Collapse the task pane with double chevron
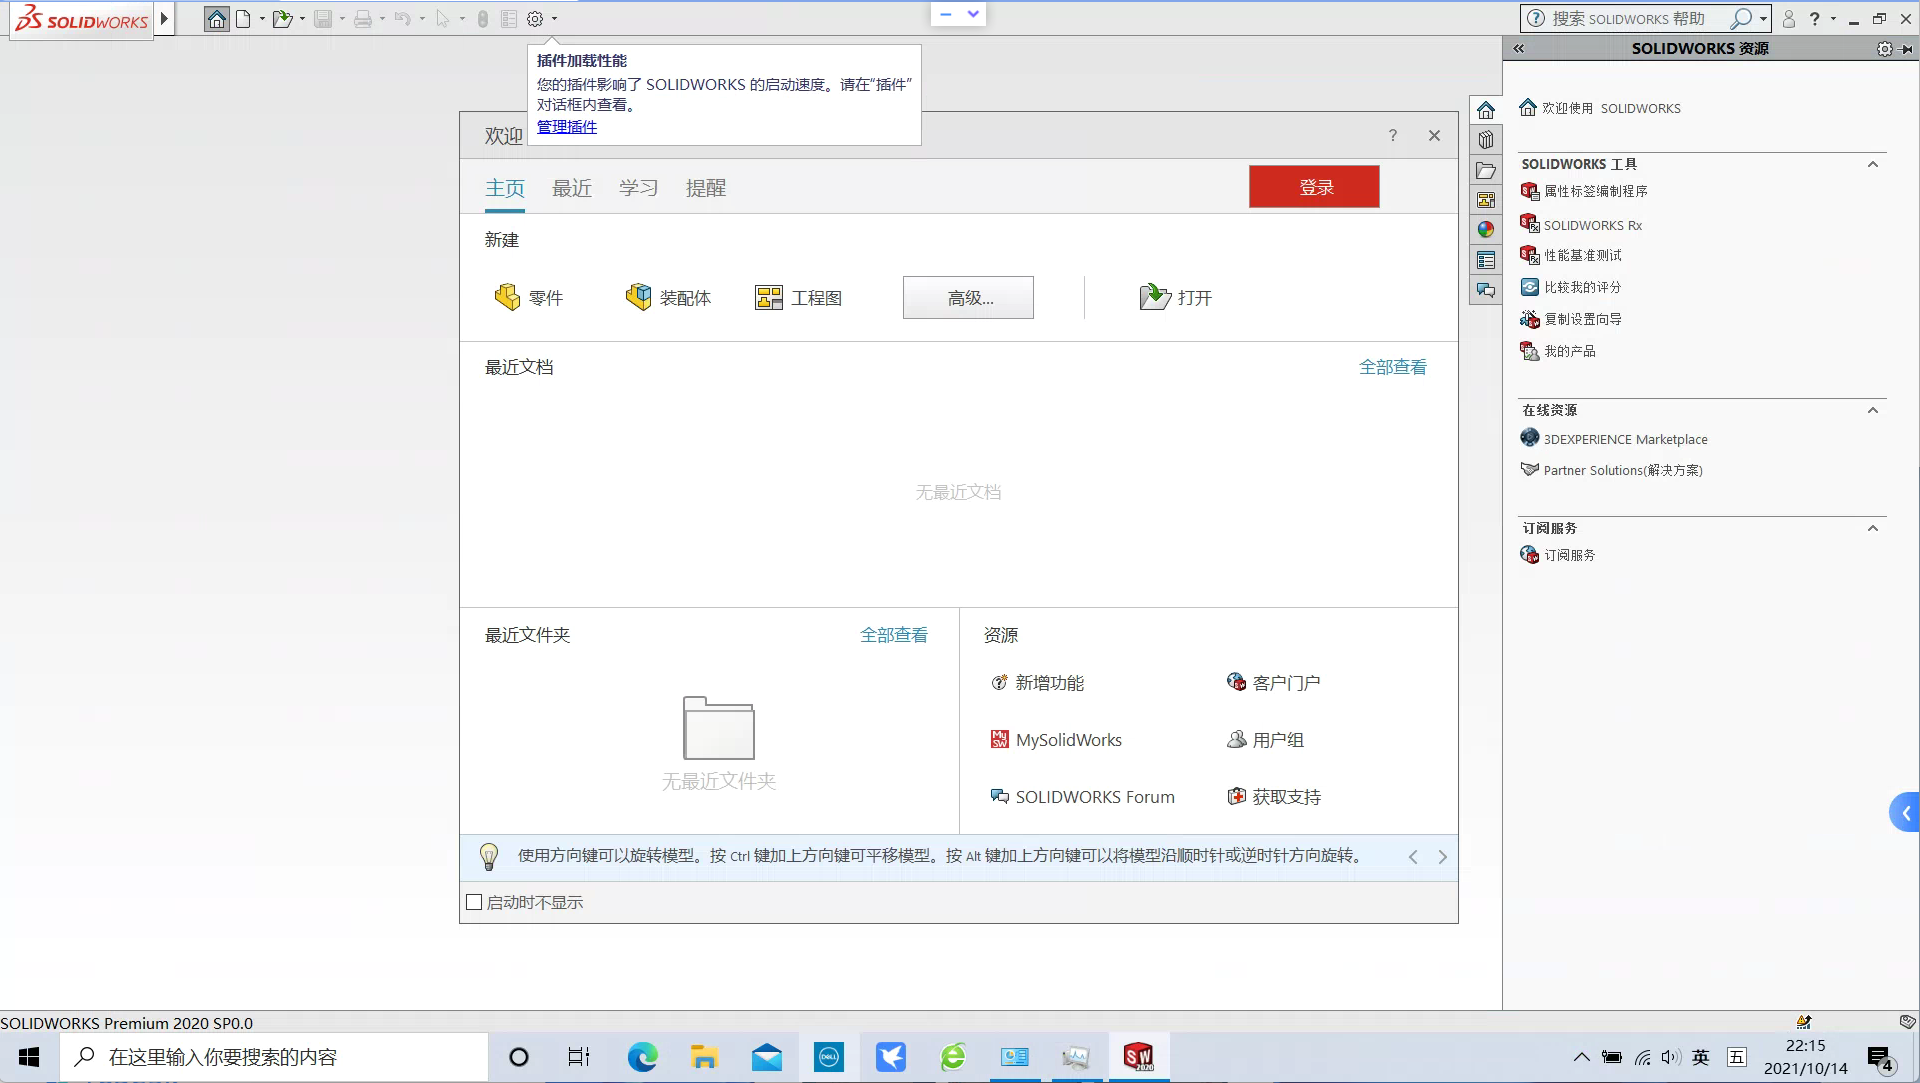Screen dimensions: 1920x1083 pos(1519,49)
